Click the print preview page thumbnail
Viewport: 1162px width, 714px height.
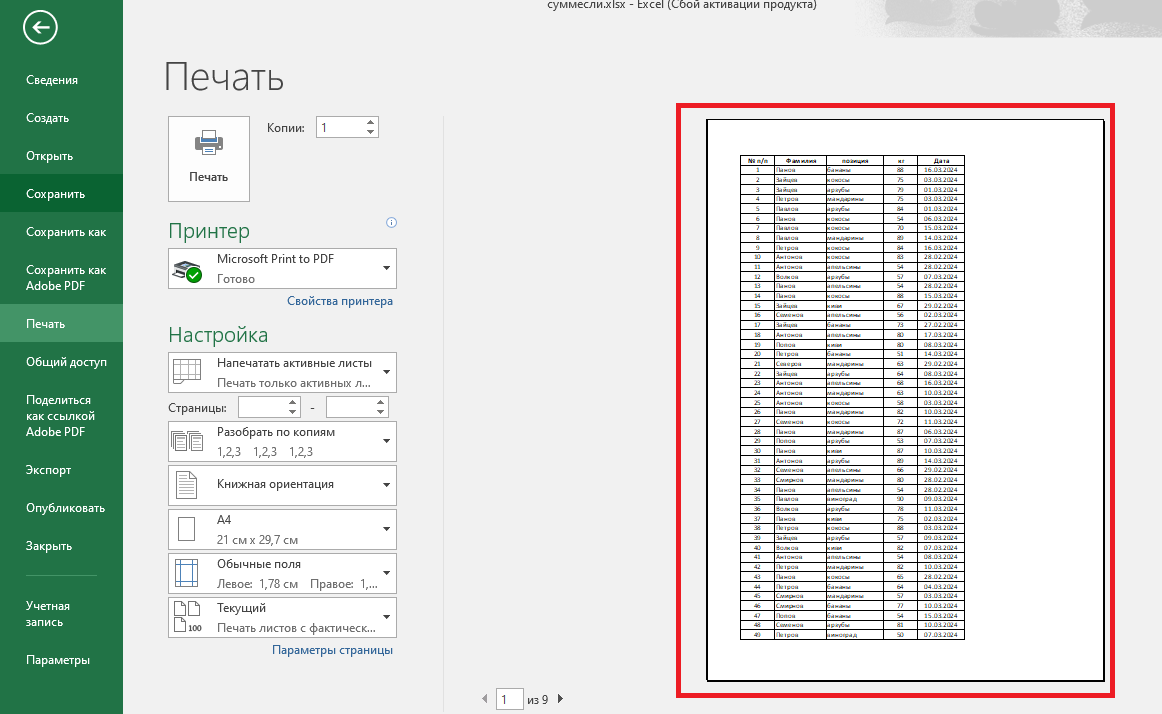[x=905, y=400]
